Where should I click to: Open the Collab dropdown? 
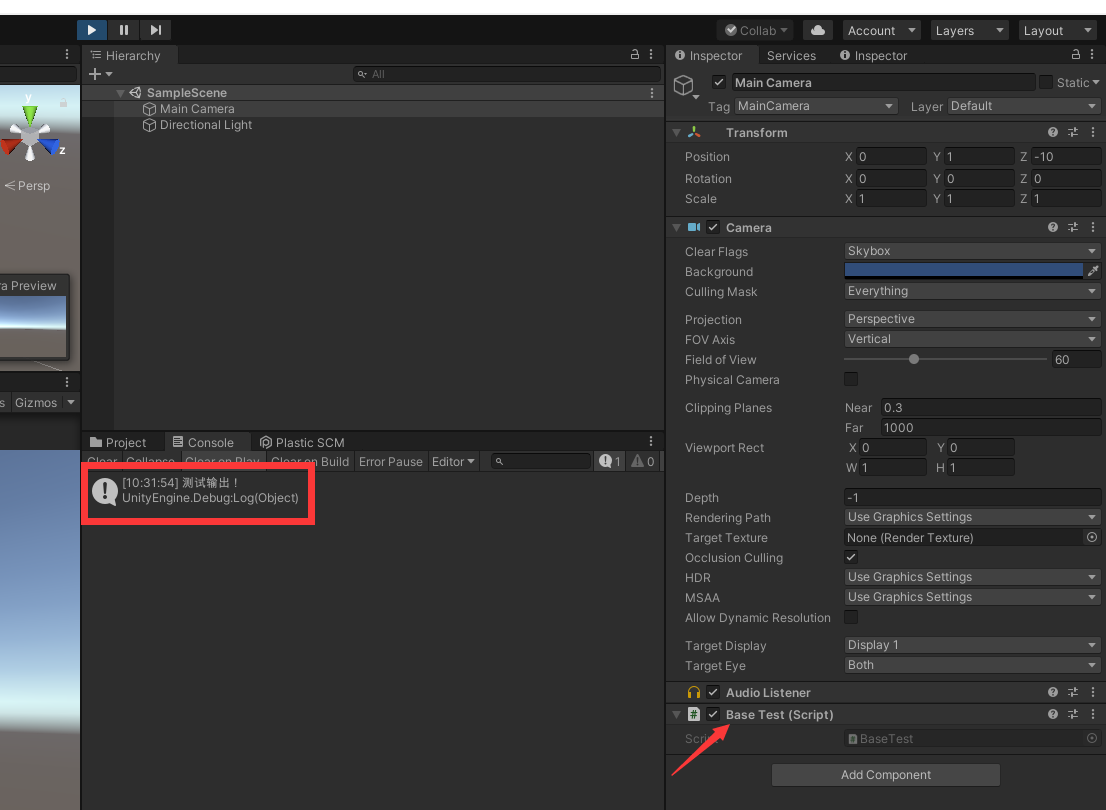pos(756,30)
